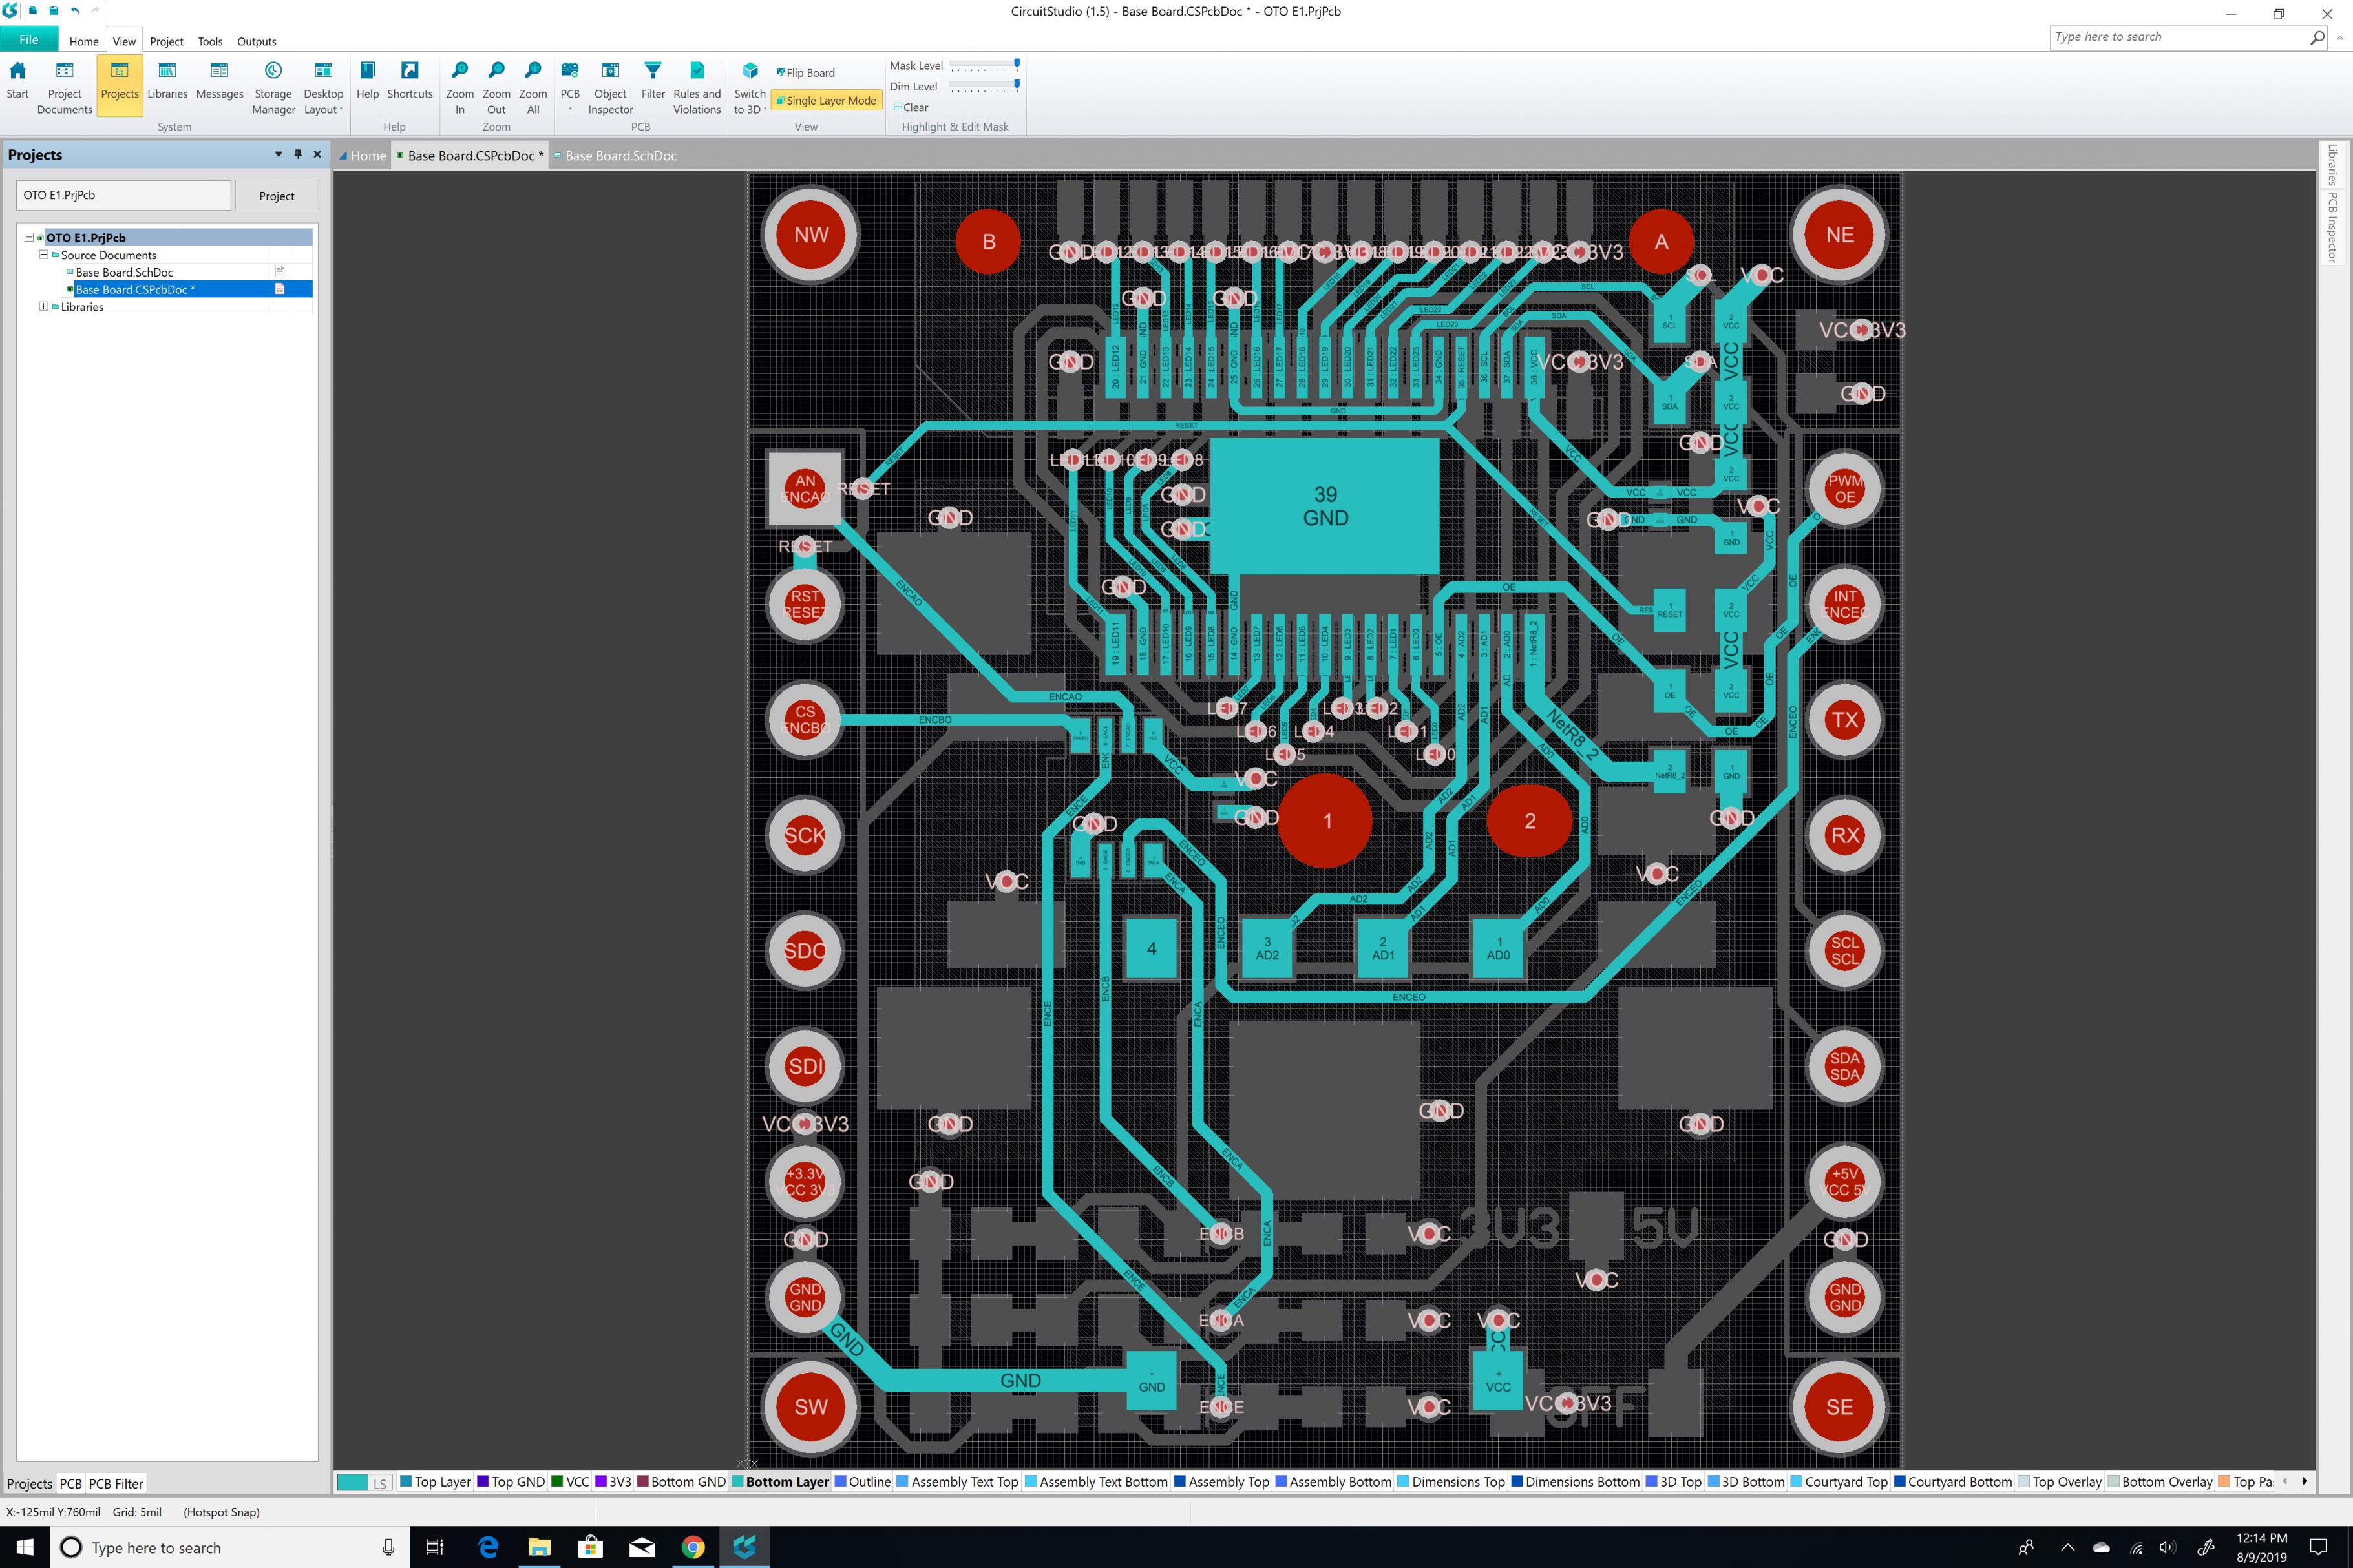Open the Windows Start menu
Screen dimensions: 2353x1568
(x=25, y=1547)
